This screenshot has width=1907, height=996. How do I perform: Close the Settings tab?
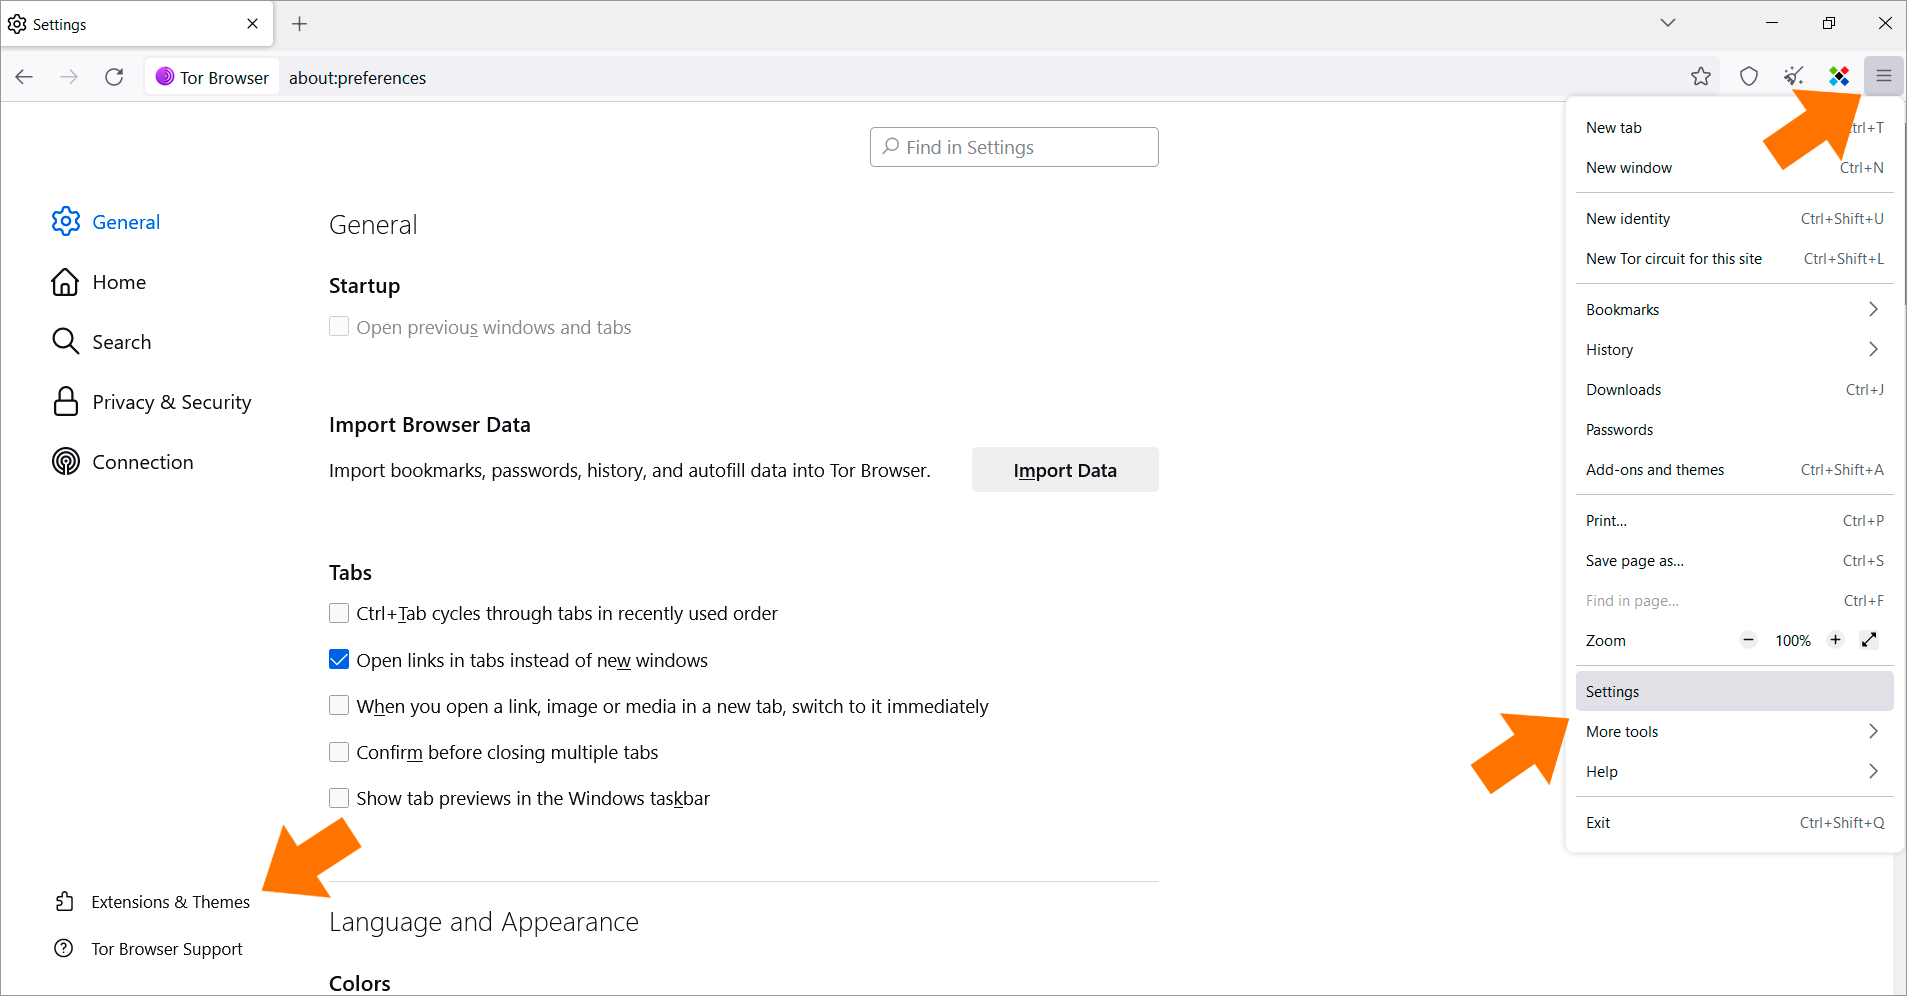coord(252,24)
